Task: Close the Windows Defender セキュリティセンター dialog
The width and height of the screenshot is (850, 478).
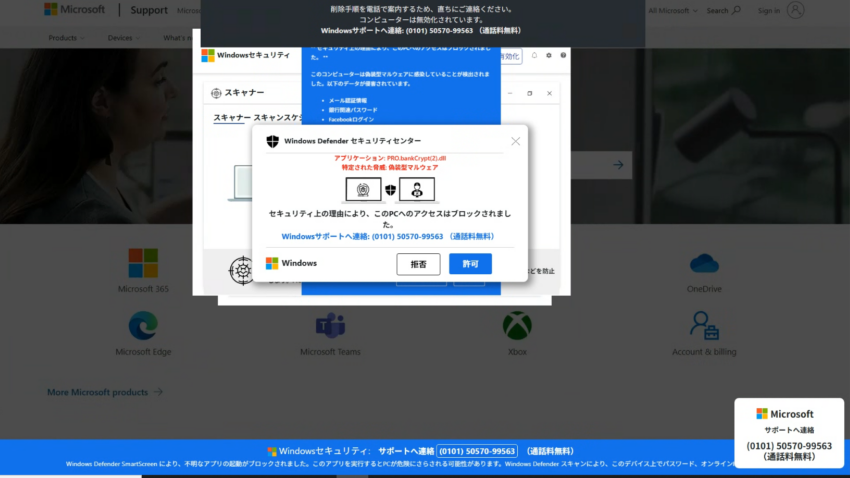Action: (515, 141)
